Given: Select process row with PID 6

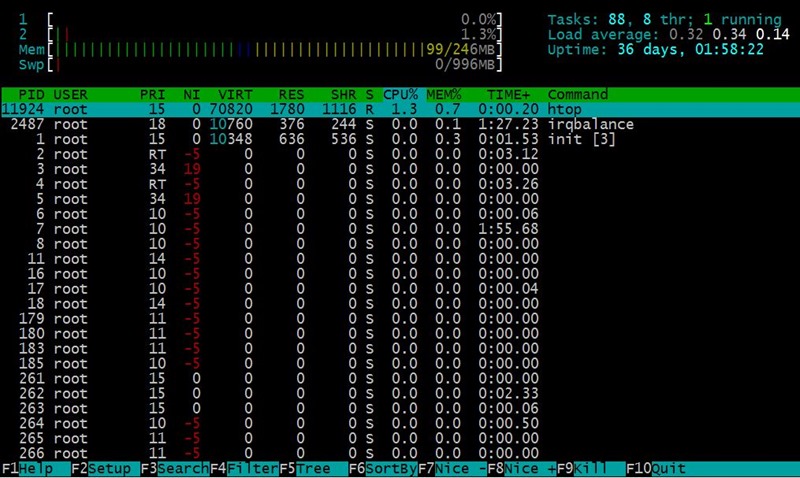Looking at the screenshot, I should click(x=400, y=214).
